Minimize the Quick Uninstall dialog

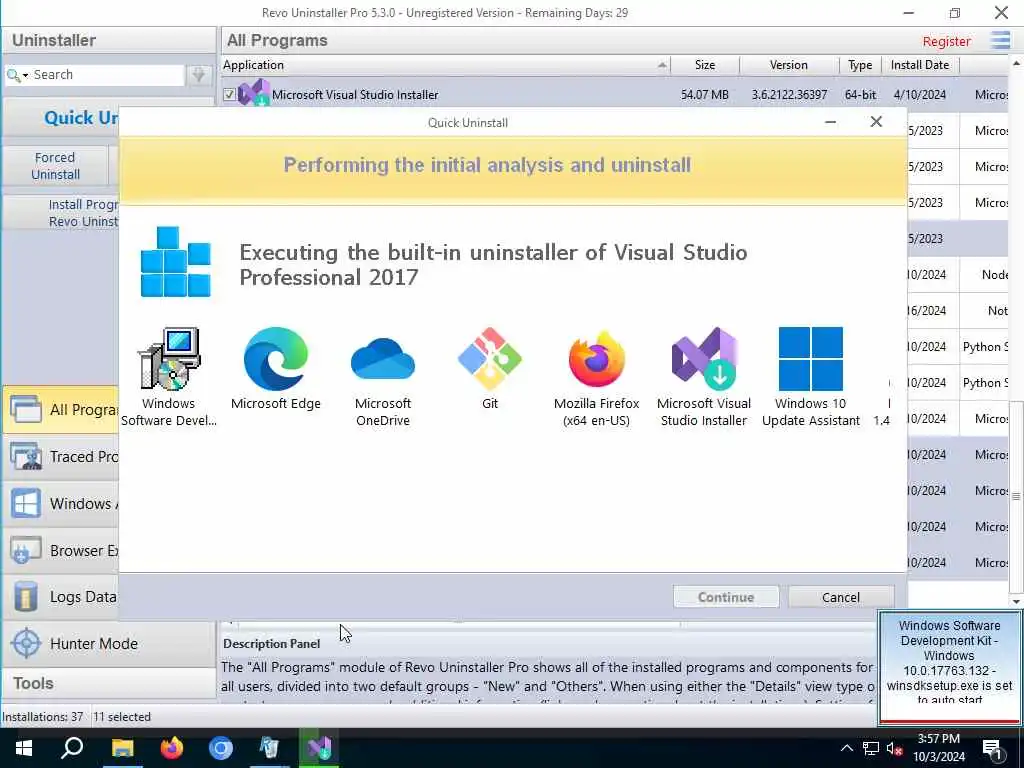pos(831,122)
